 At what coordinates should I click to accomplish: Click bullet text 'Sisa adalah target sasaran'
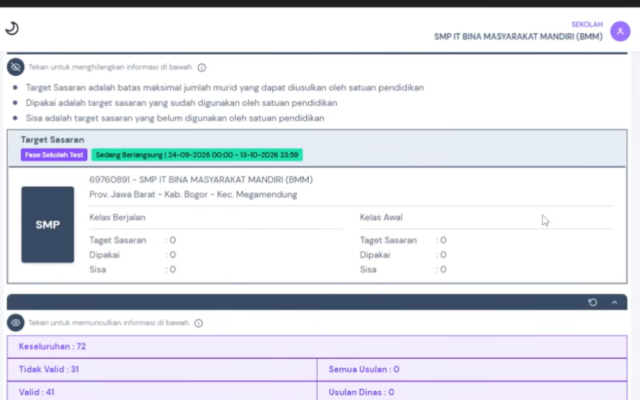pos(175,118)
